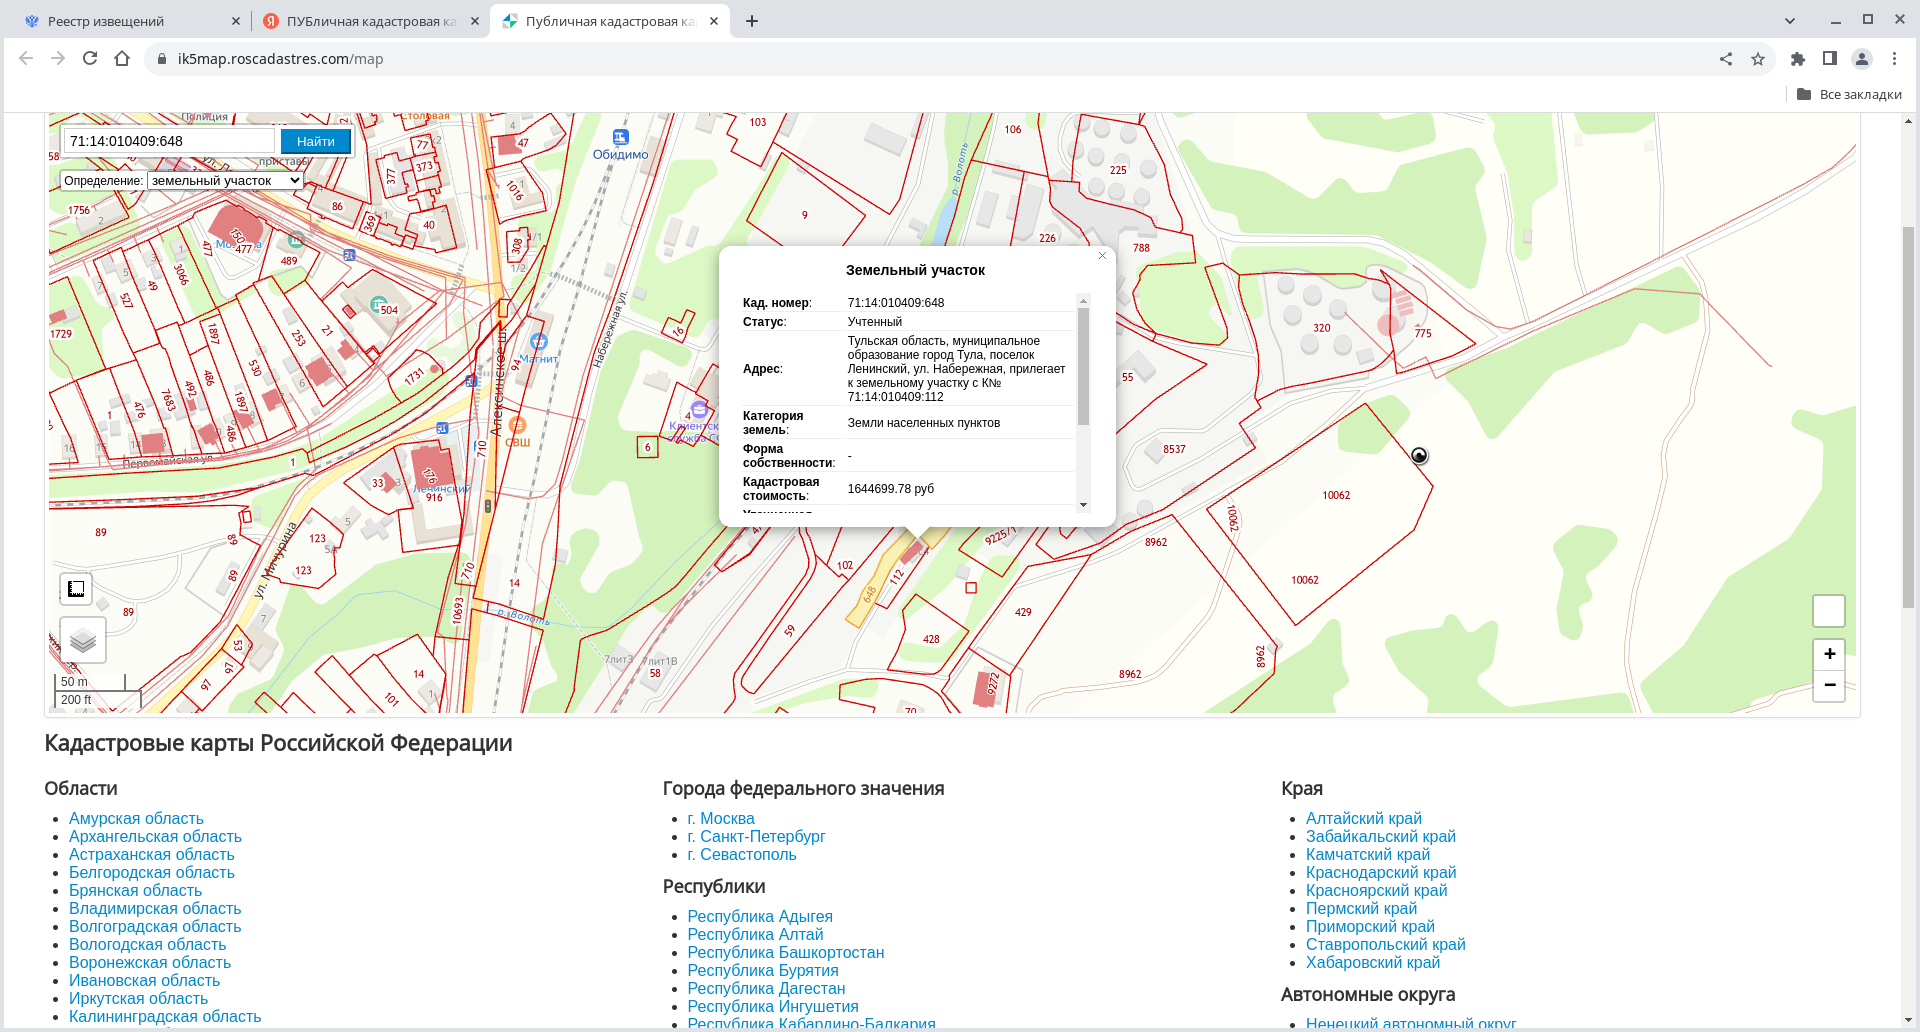This screenshot has height=1032, width=1920.
Task: Zoom out on the cadastral map
Action: coord(1829,685)
